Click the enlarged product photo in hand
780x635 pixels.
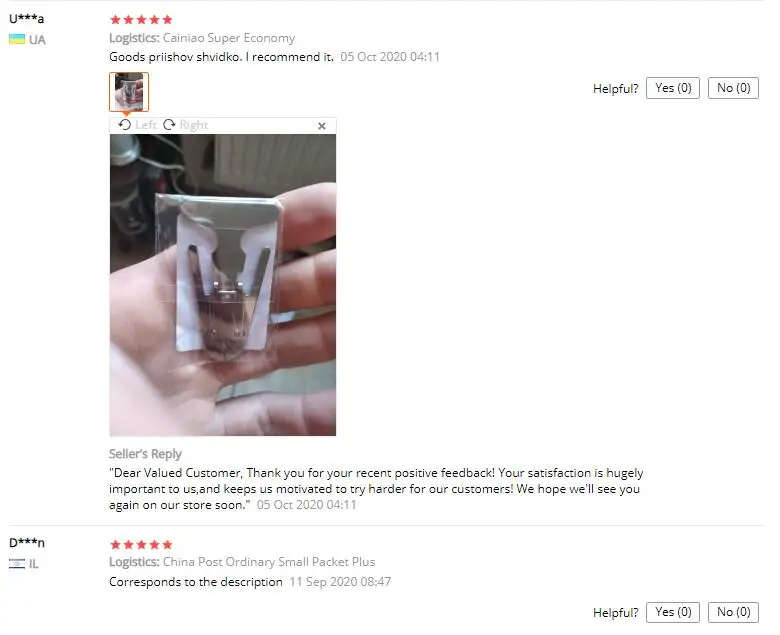click(x=223, y=285)
